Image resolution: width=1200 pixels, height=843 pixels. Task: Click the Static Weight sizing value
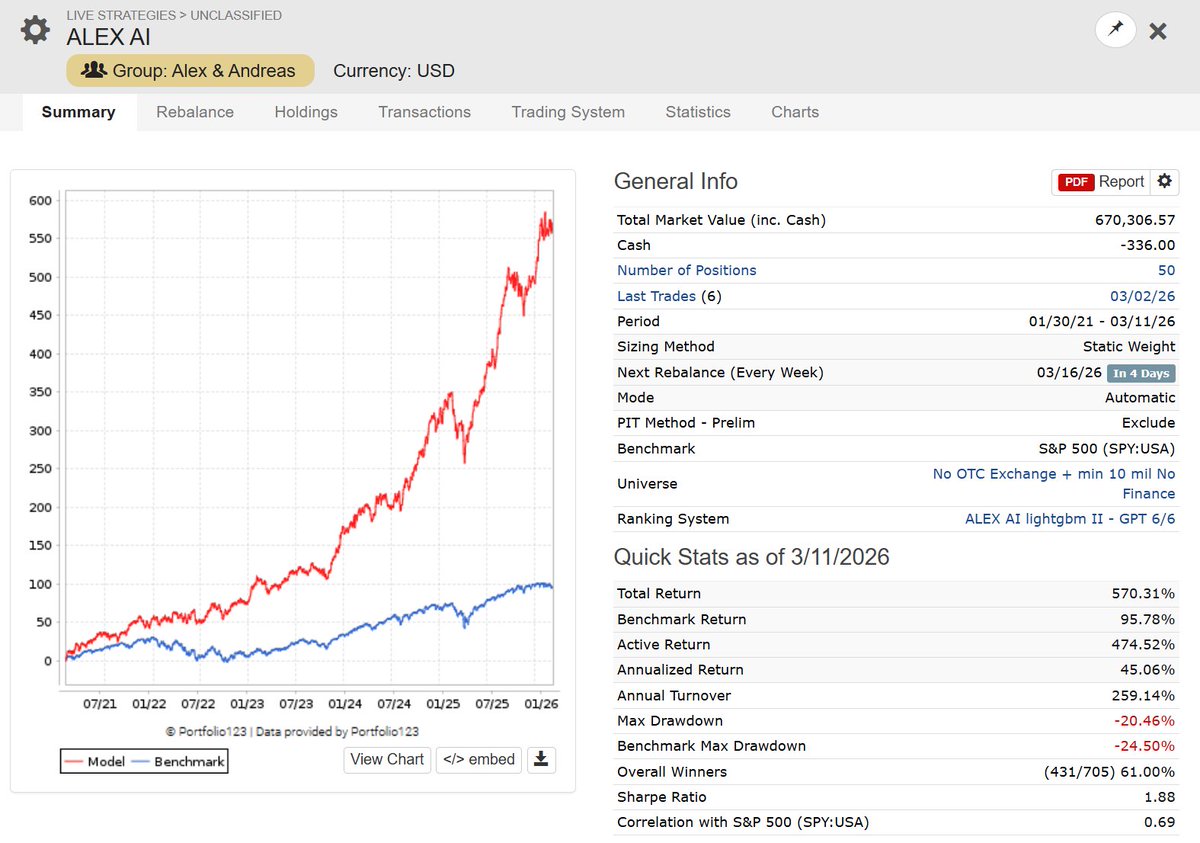pos(1129,347)
